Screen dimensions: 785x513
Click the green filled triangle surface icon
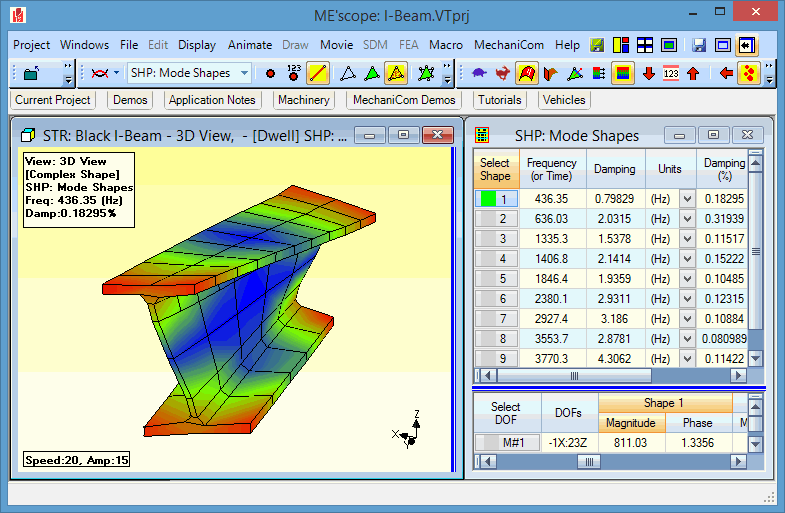pyautogui.click(x=372, y=74)
